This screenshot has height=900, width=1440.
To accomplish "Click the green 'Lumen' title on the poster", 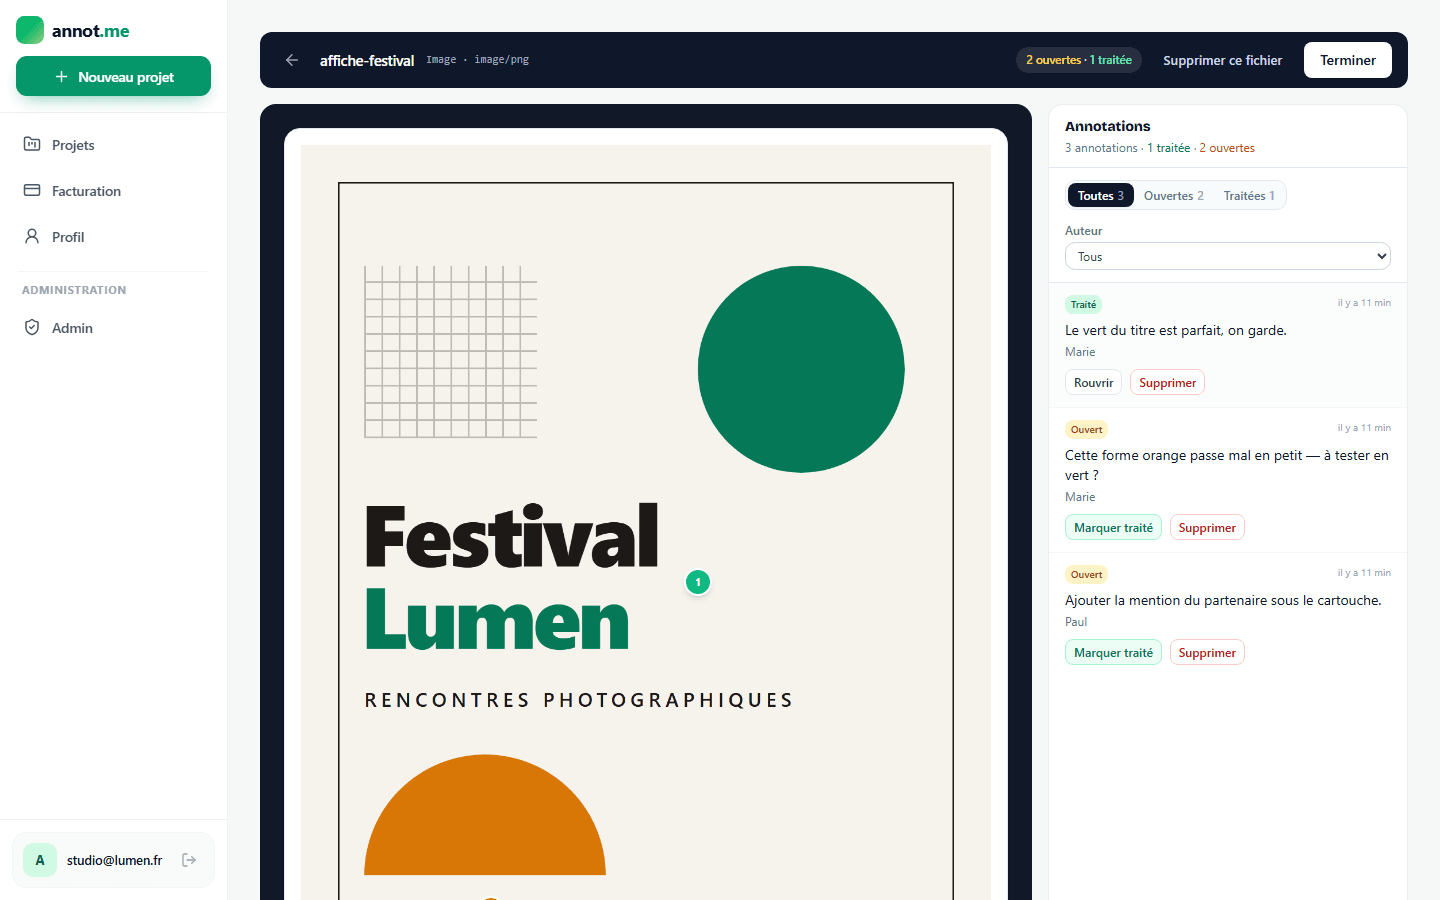I will pos(497,619).
